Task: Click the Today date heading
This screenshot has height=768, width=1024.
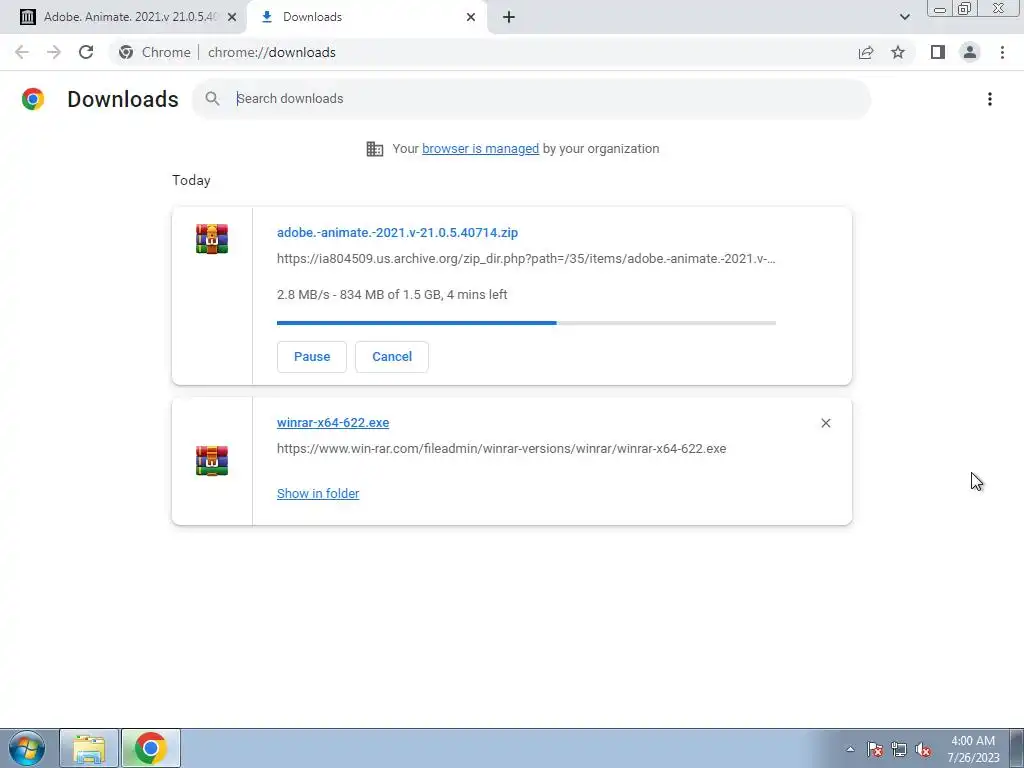Action: 191,180
